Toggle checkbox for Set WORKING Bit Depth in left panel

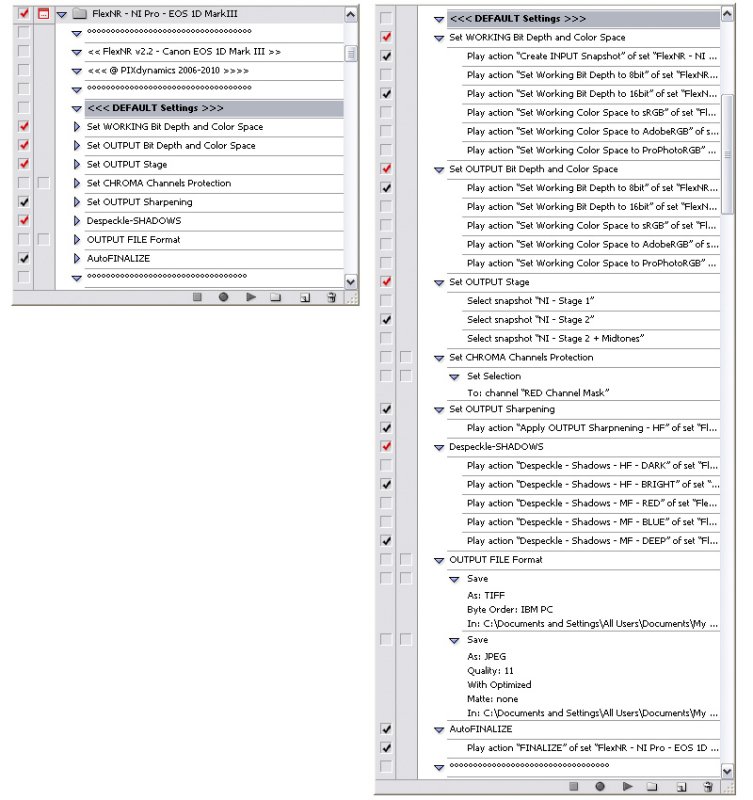click(x=23, y=127)
